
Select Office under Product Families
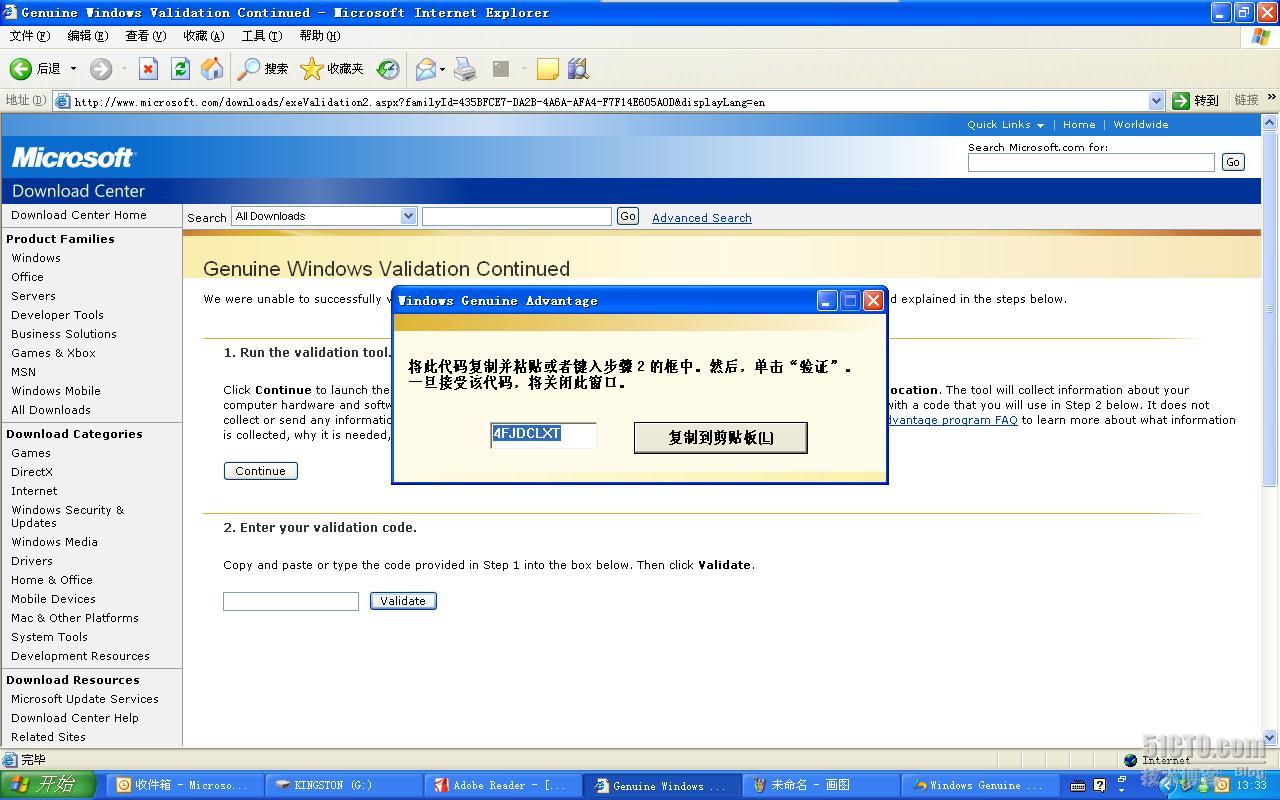click(27, 277)
